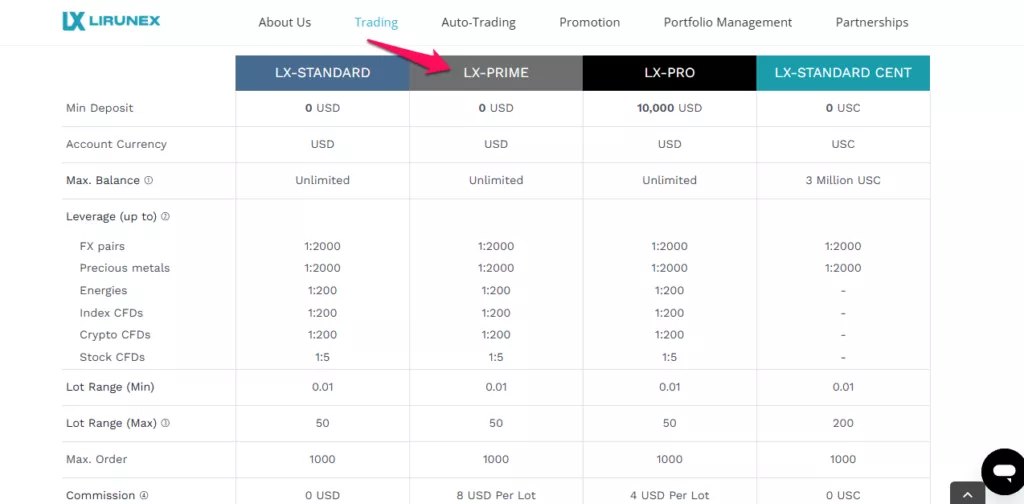Click the 8 USD Per Lot cell
This screenshot has height=504, width=1024.
point(496,496)
